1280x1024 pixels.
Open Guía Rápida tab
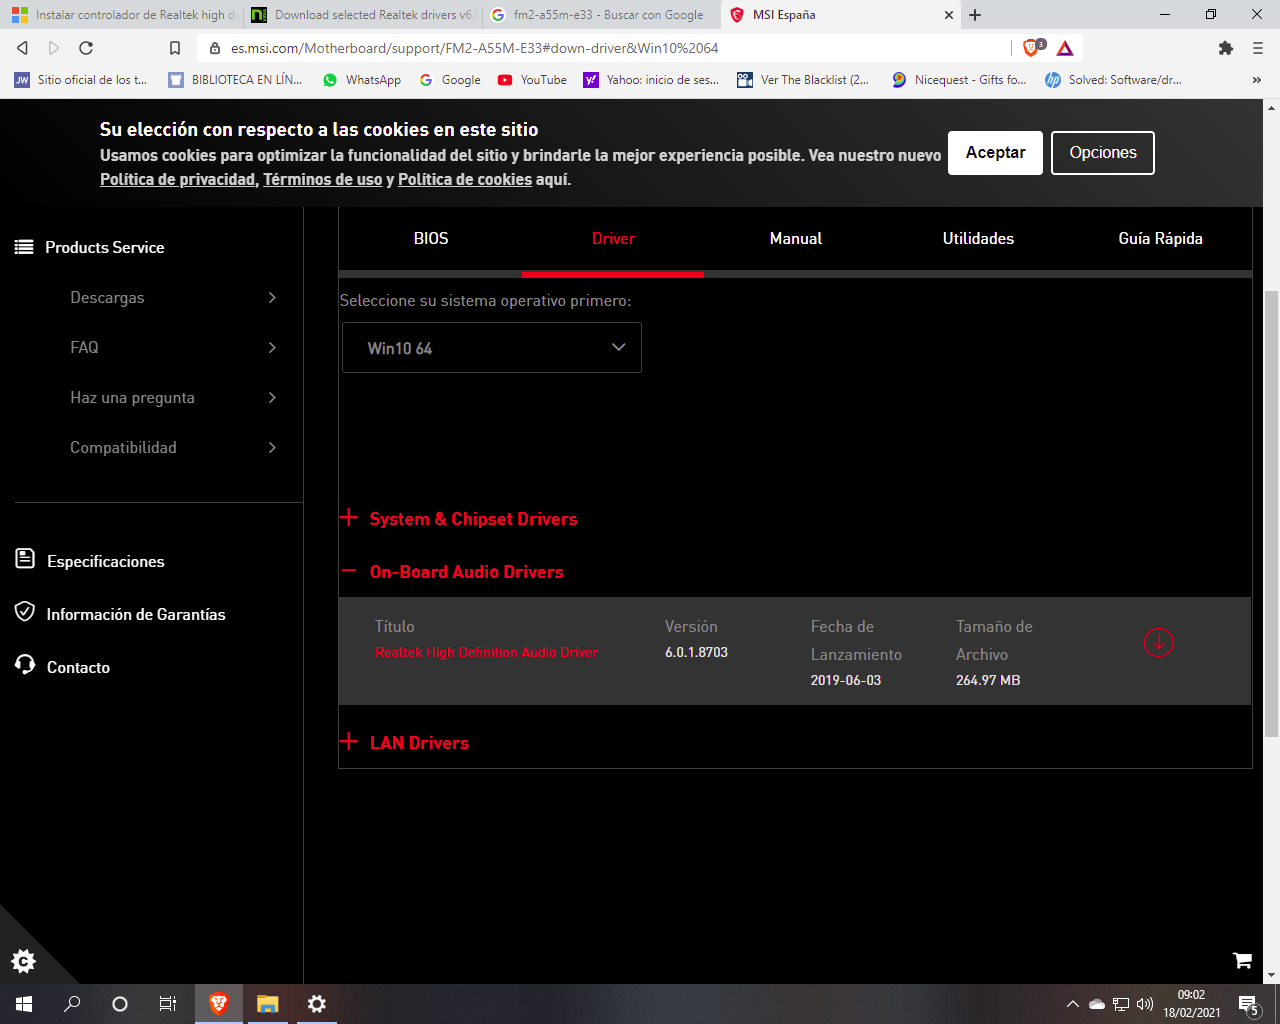(1160, 239)
